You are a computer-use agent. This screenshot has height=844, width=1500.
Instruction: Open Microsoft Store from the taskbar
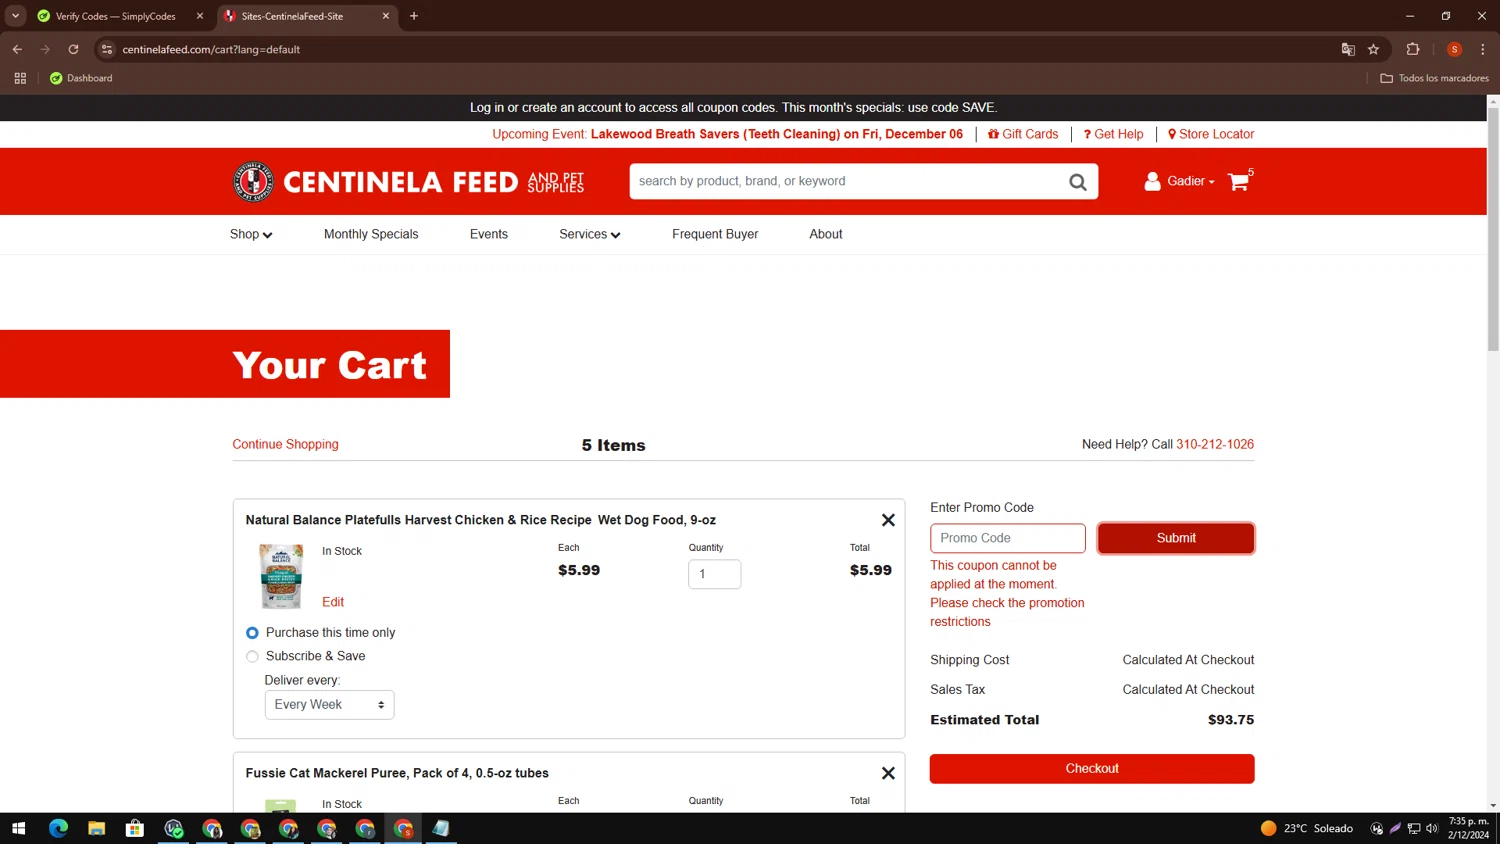click(134, 828)
